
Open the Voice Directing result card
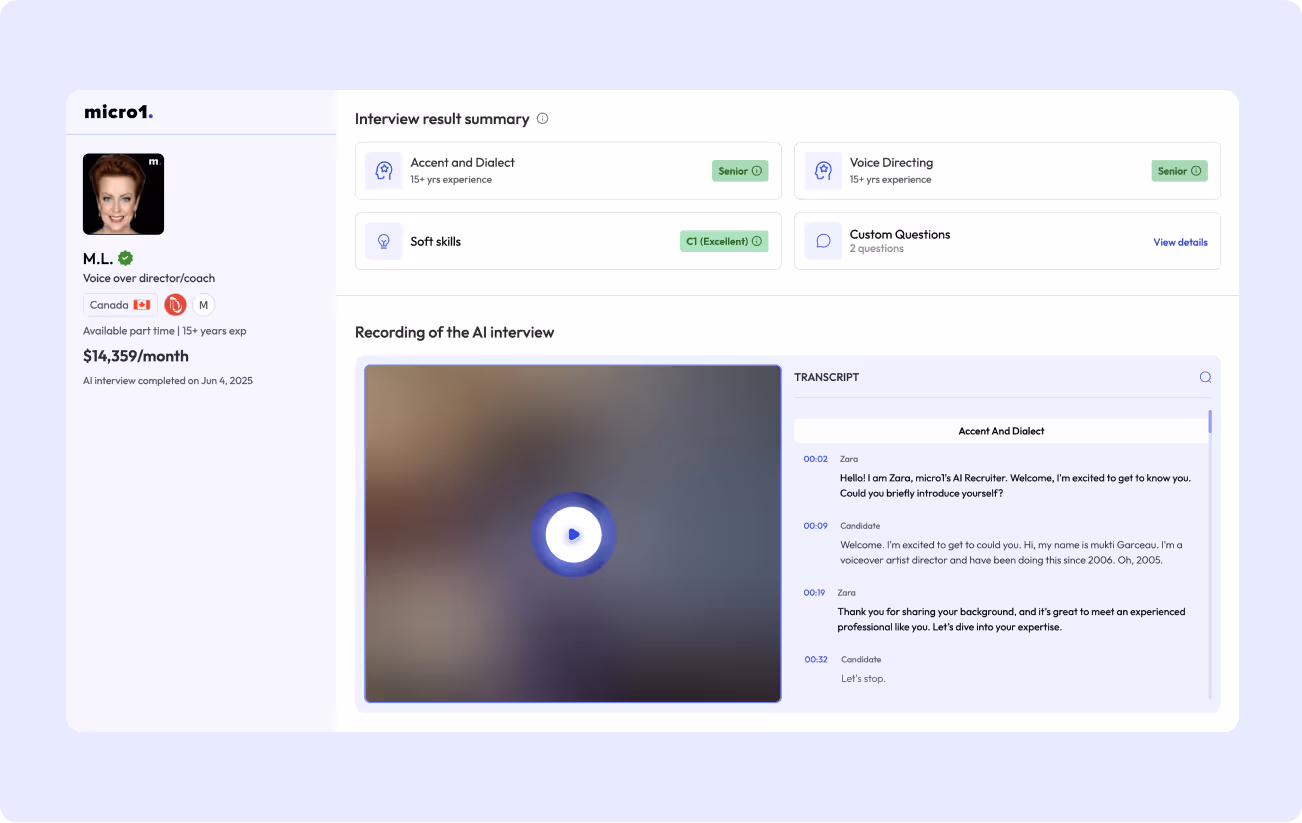pyautogui.click(x=1007, y=170)
